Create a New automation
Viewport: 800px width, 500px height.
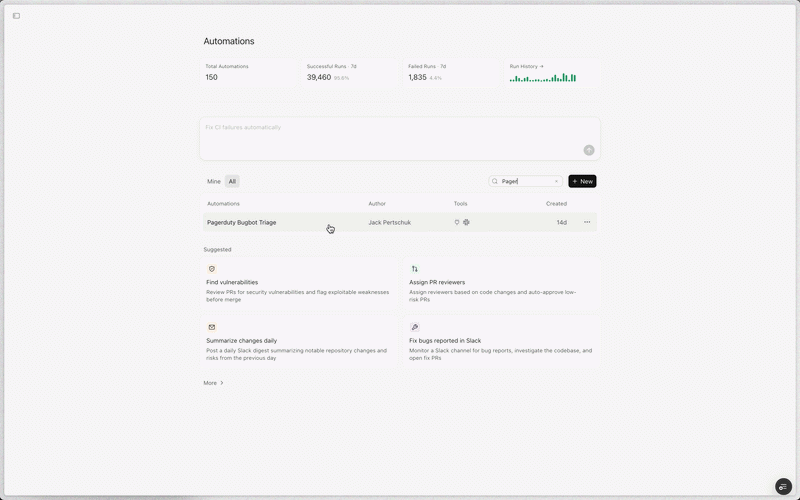[x=582, y=181]
